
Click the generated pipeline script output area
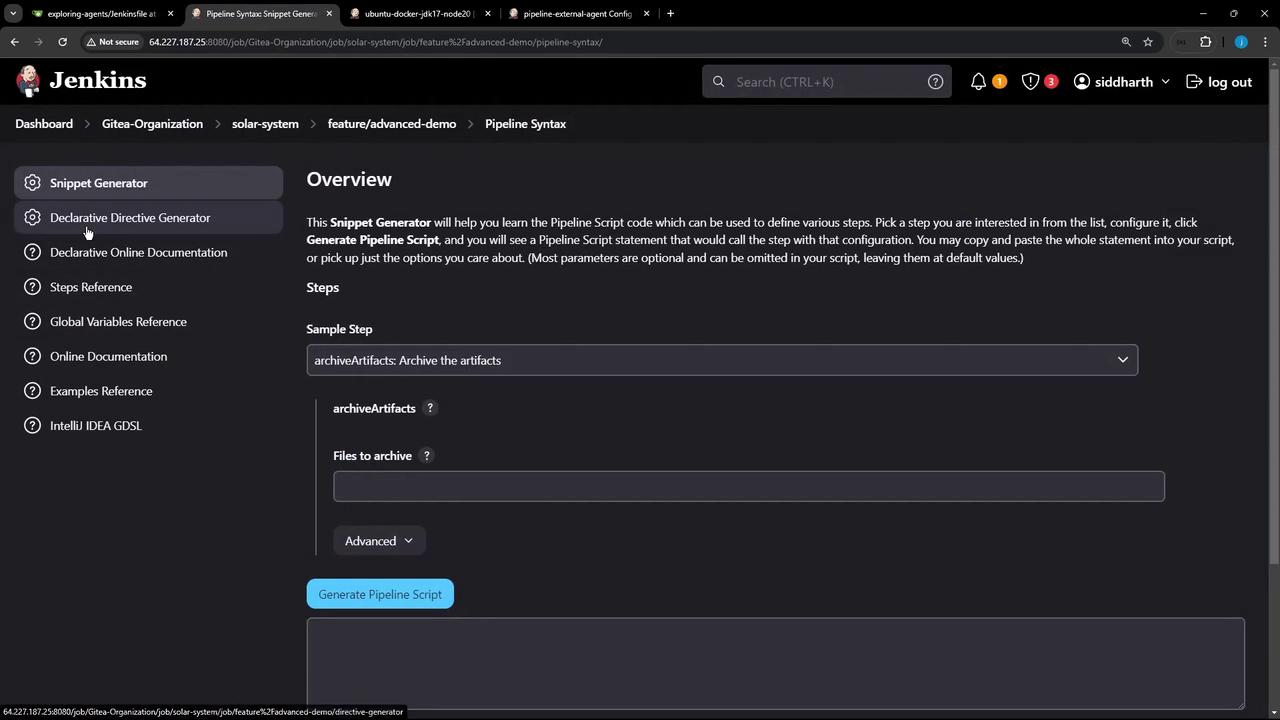point(776,664)
